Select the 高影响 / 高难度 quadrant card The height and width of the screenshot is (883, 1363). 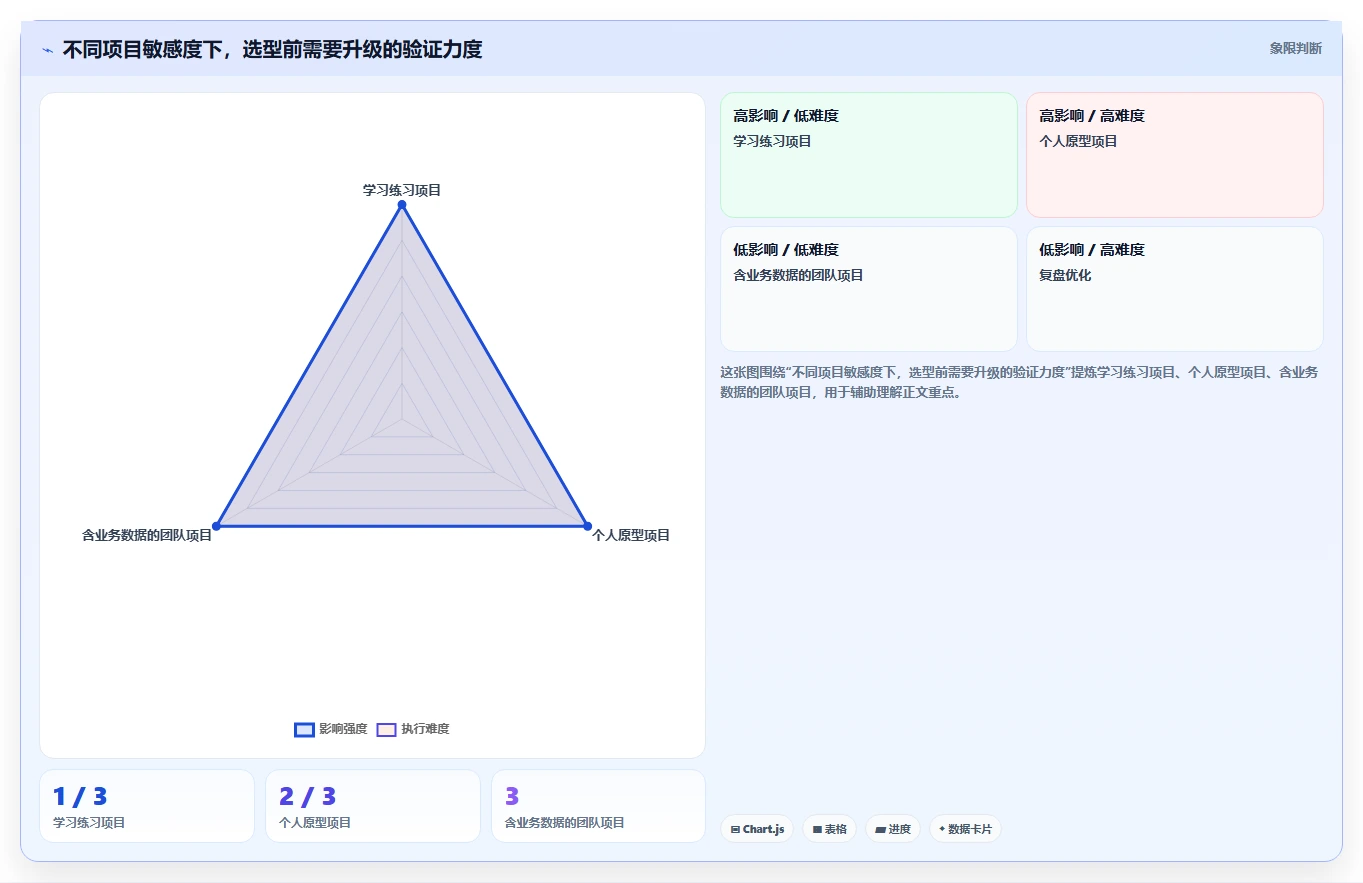click(x=1175, y=155)
